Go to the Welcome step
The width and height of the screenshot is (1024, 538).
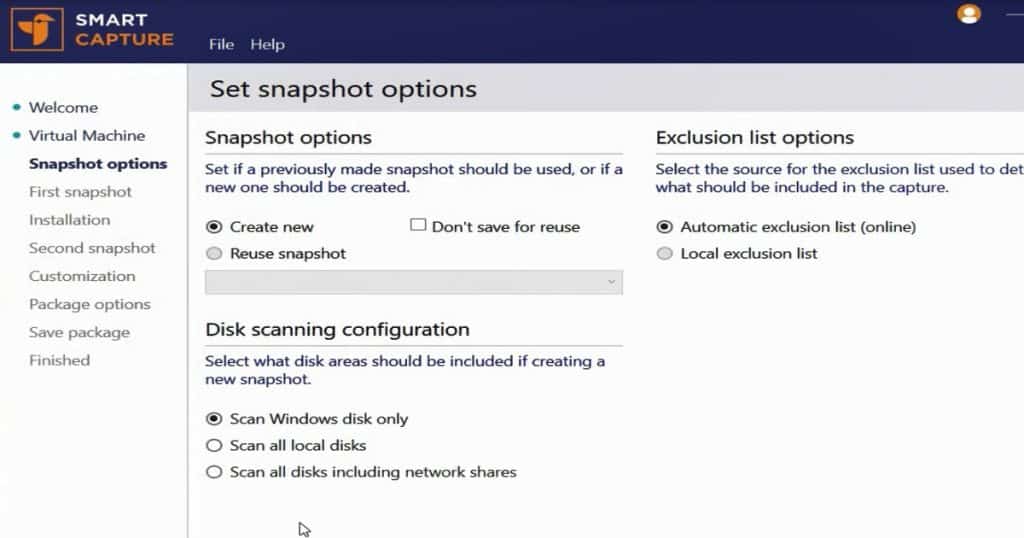(63, 107)
